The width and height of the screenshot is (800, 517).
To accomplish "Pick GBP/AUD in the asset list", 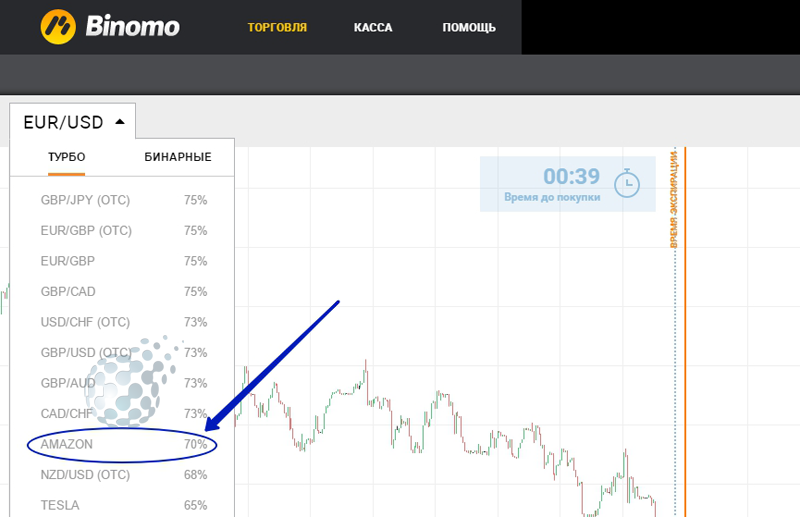I will pos(122,383).
